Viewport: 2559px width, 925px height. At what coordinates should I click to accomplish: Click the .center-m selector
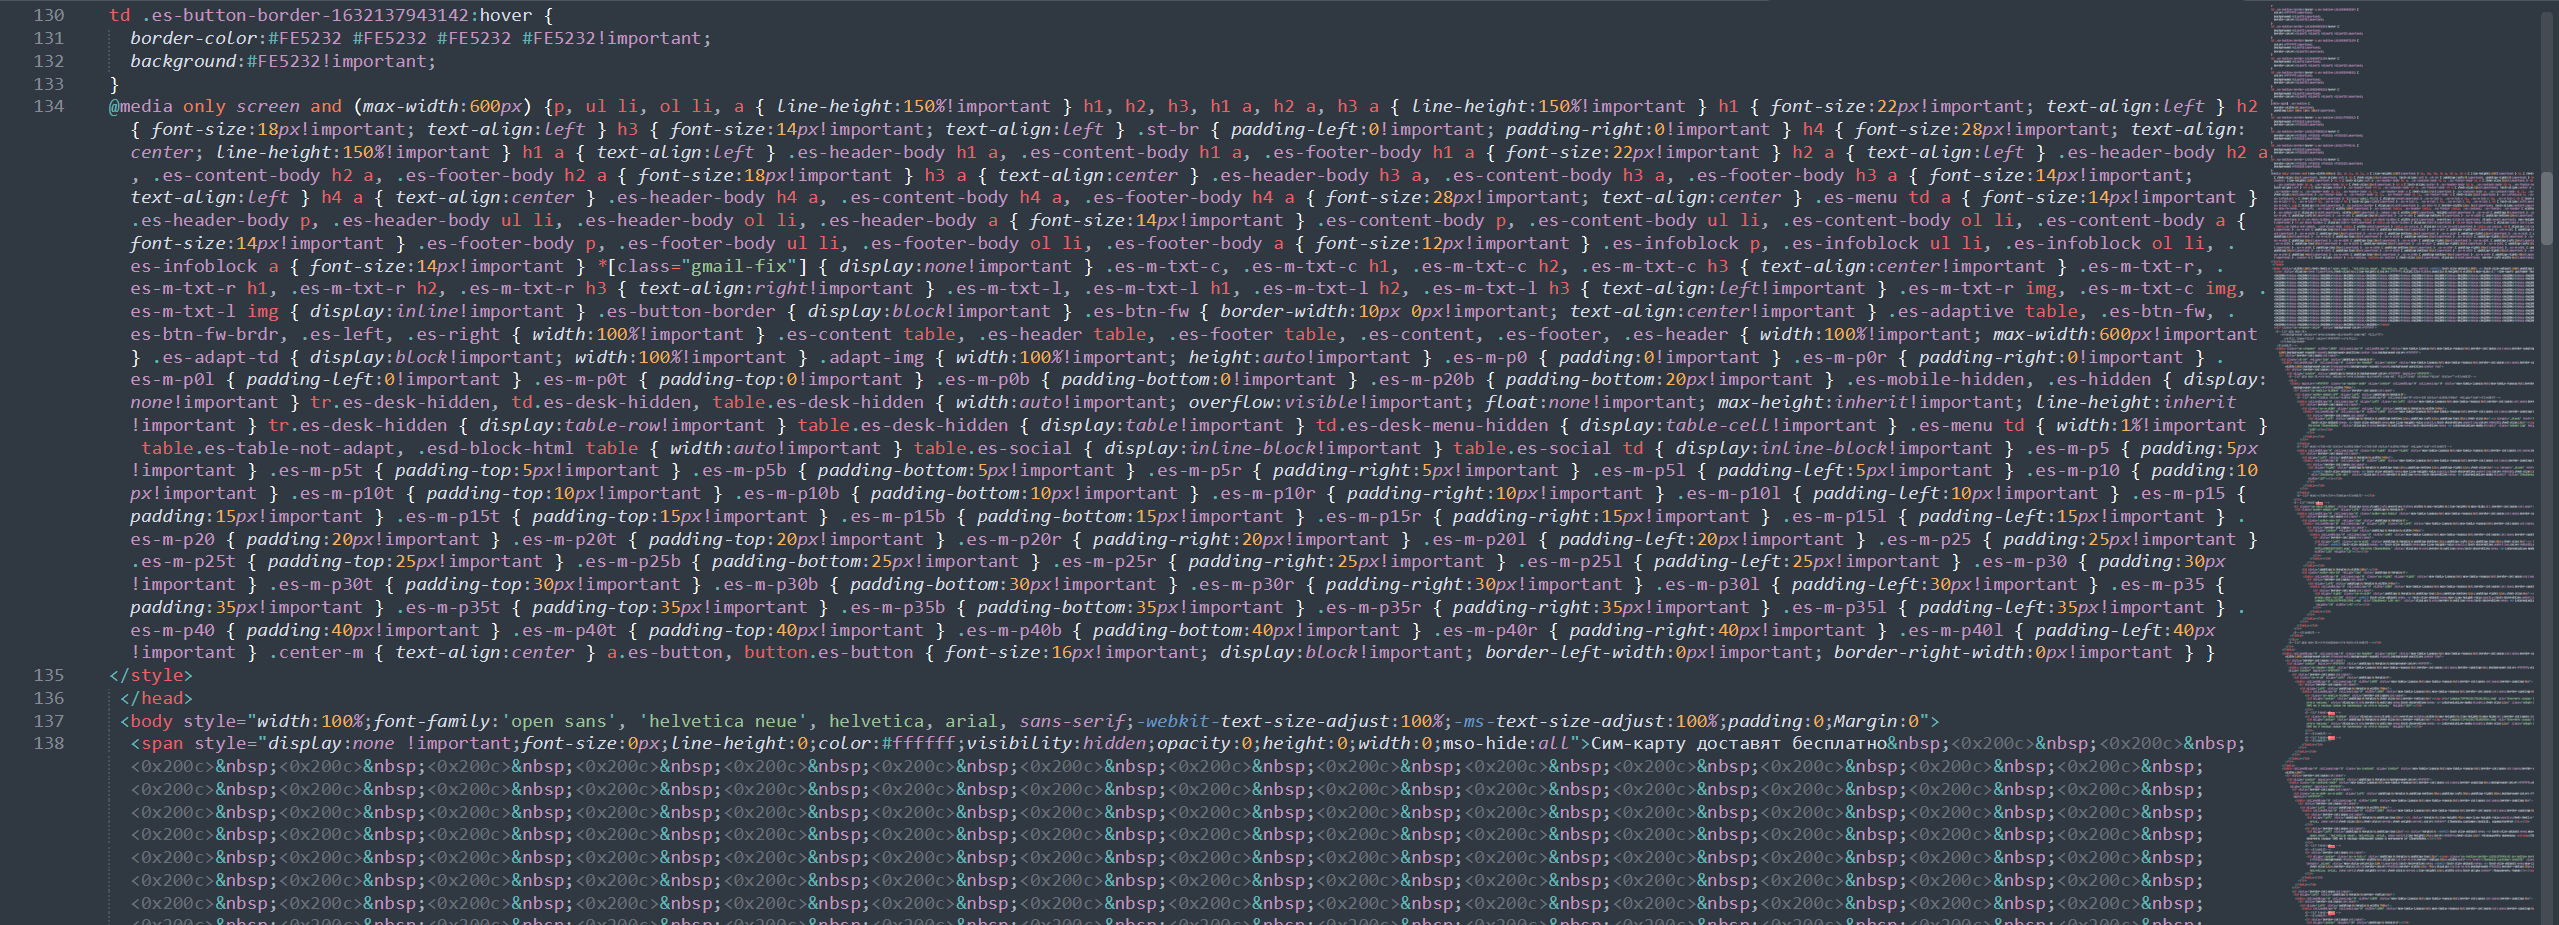[x=316, y=652]
